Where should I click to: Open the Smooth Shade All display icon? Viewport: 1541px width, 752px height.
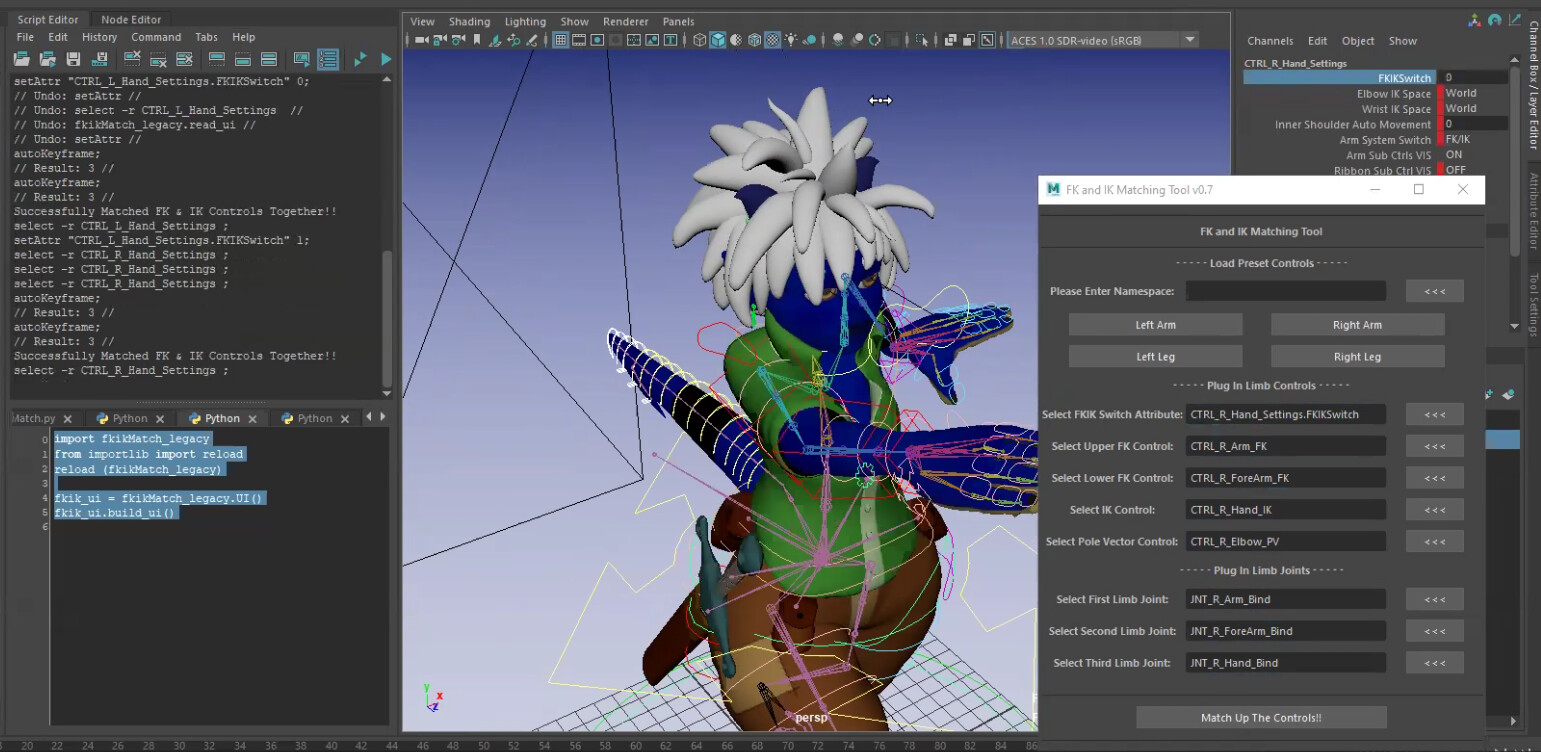(717, 39)
